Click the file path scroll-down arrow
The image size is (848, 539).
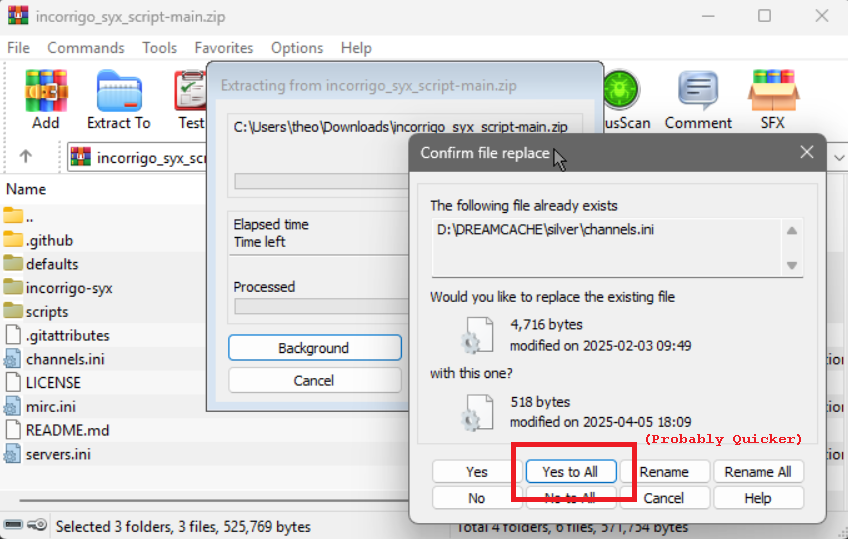[792, 265]
